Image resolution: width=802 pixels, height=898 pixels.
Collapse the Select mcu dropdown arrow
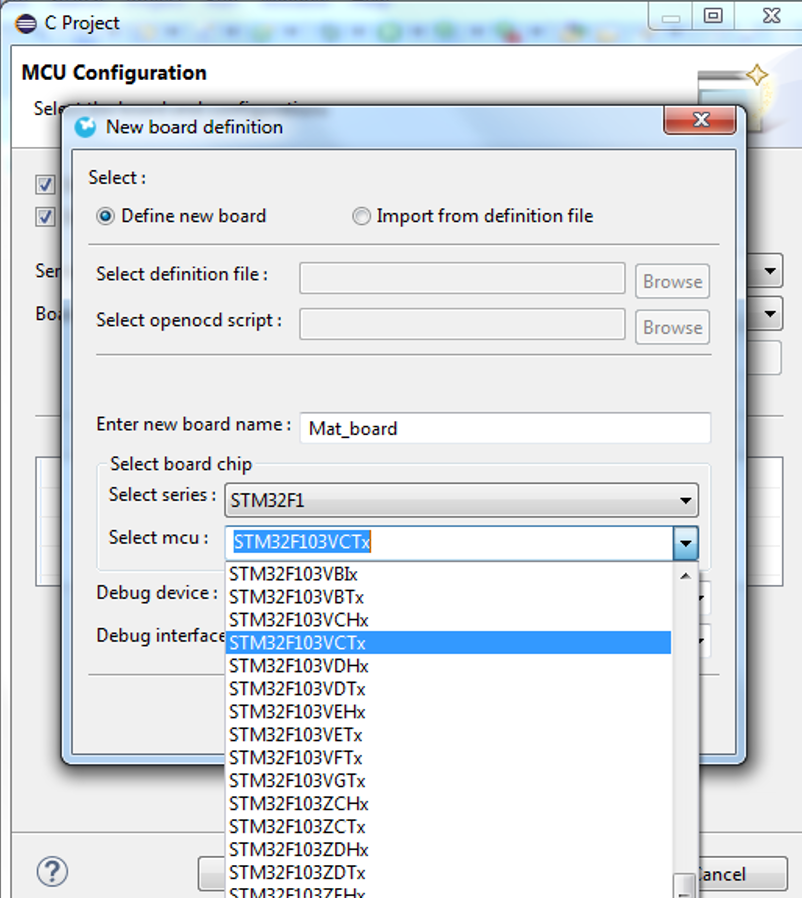[x=685, y=544]
